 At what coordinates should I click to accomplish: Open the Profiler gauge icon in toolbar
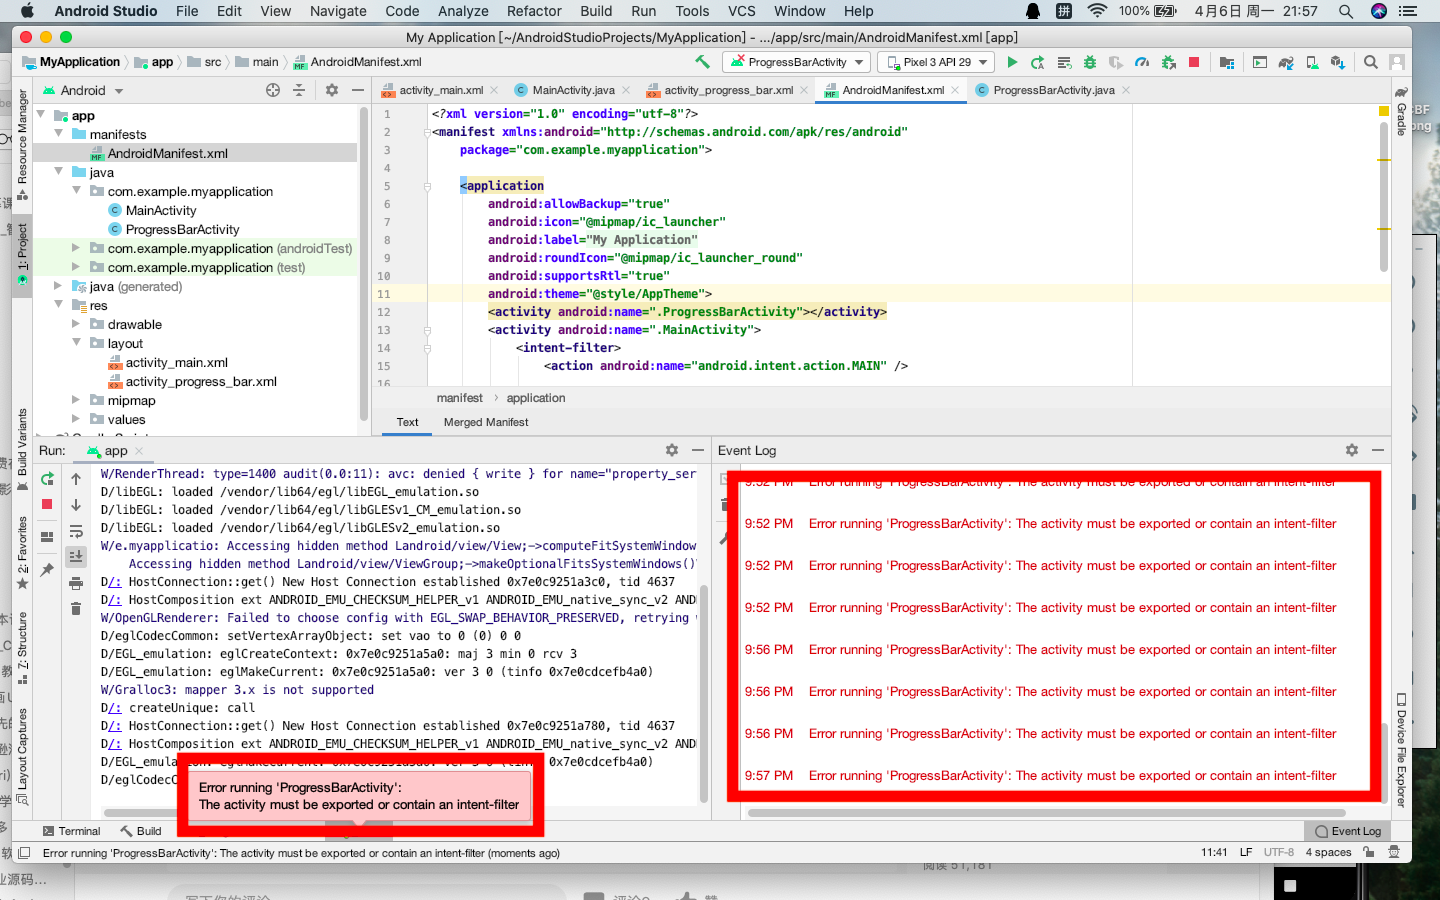pyautogui.click(x=1142, y=62)
